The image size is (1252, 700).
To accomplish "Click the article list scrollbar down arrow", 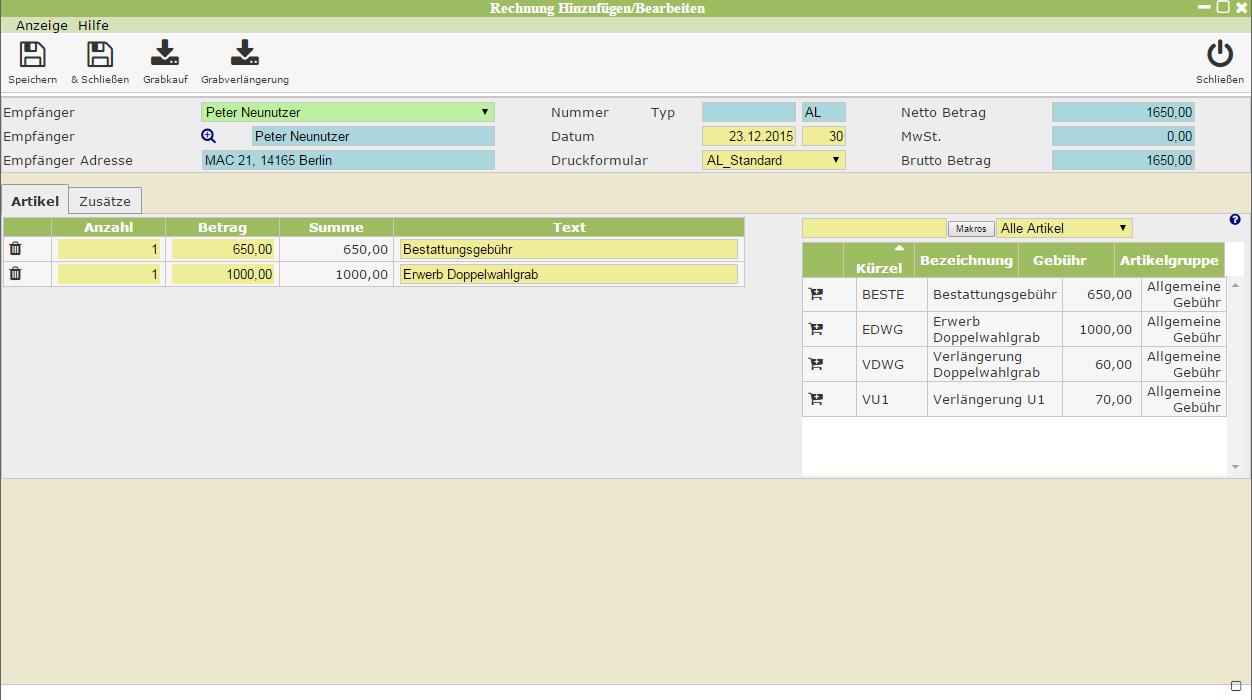I will [x=1236, y=467].
